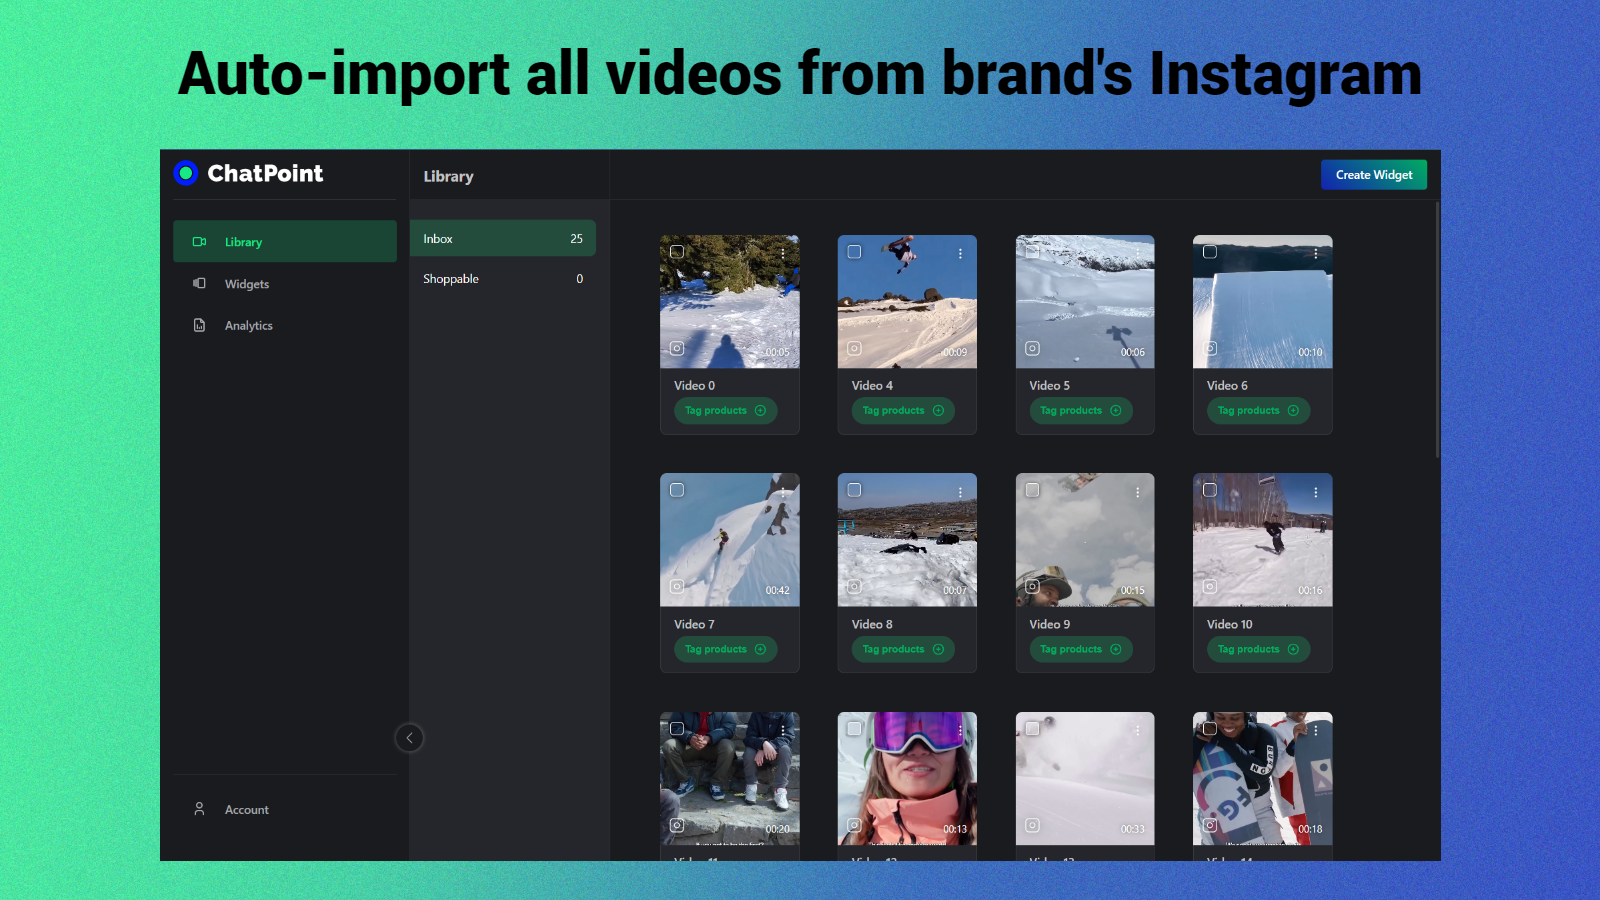Select the Library video camera icon in sidebar
This screenshot has height=900, width=1600.
pos(199,241)
